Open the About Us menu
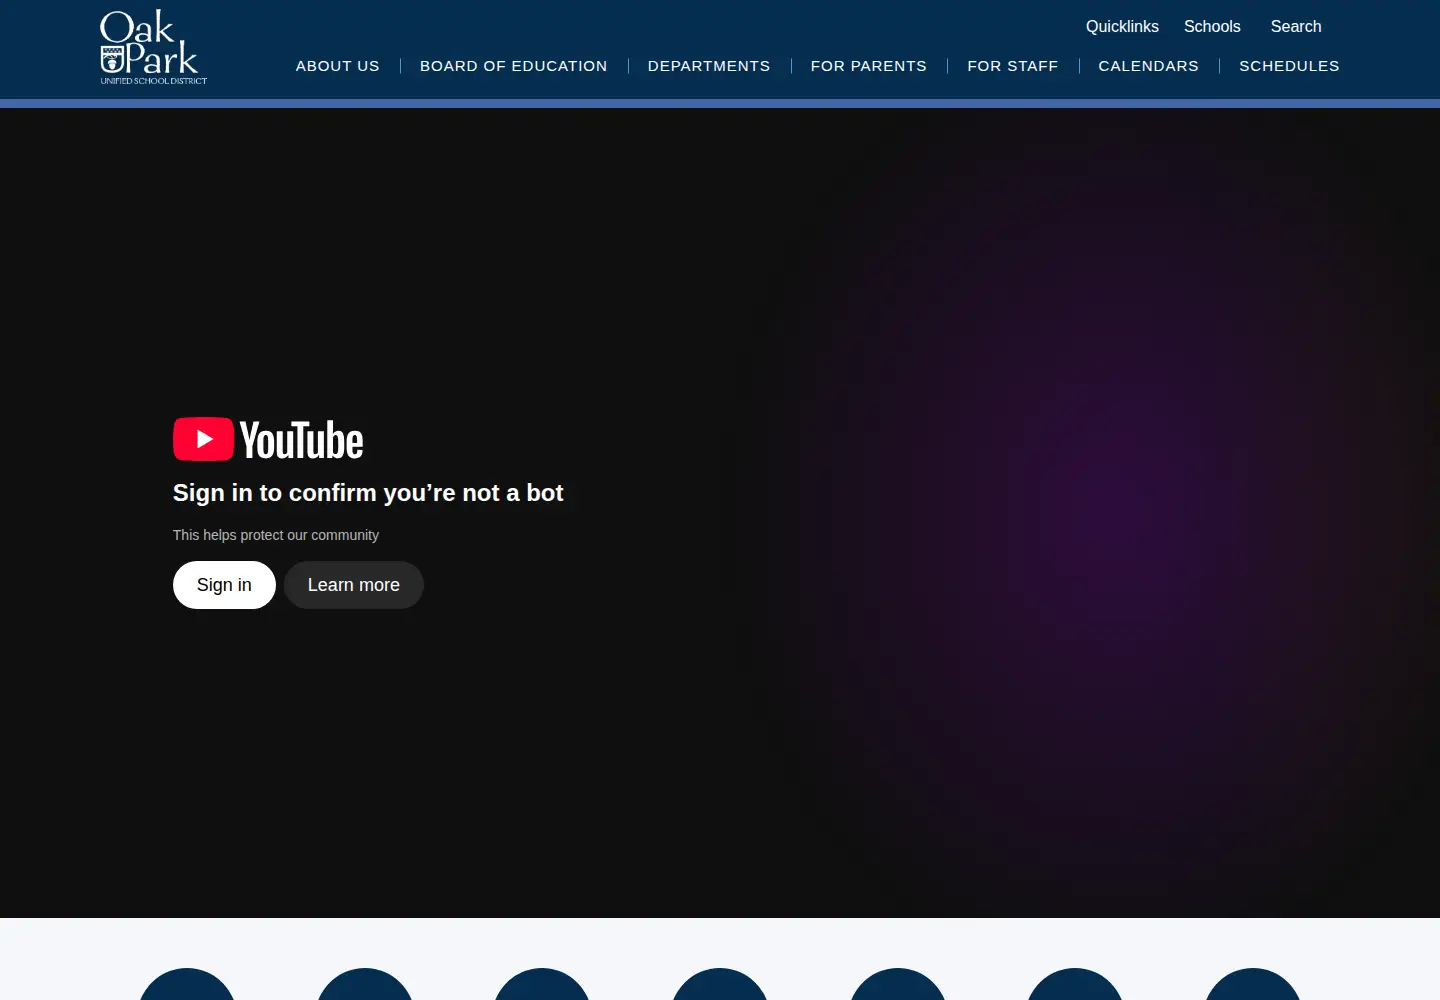Viewport: 1440px width, 1000px height. (x=338, y=66)
